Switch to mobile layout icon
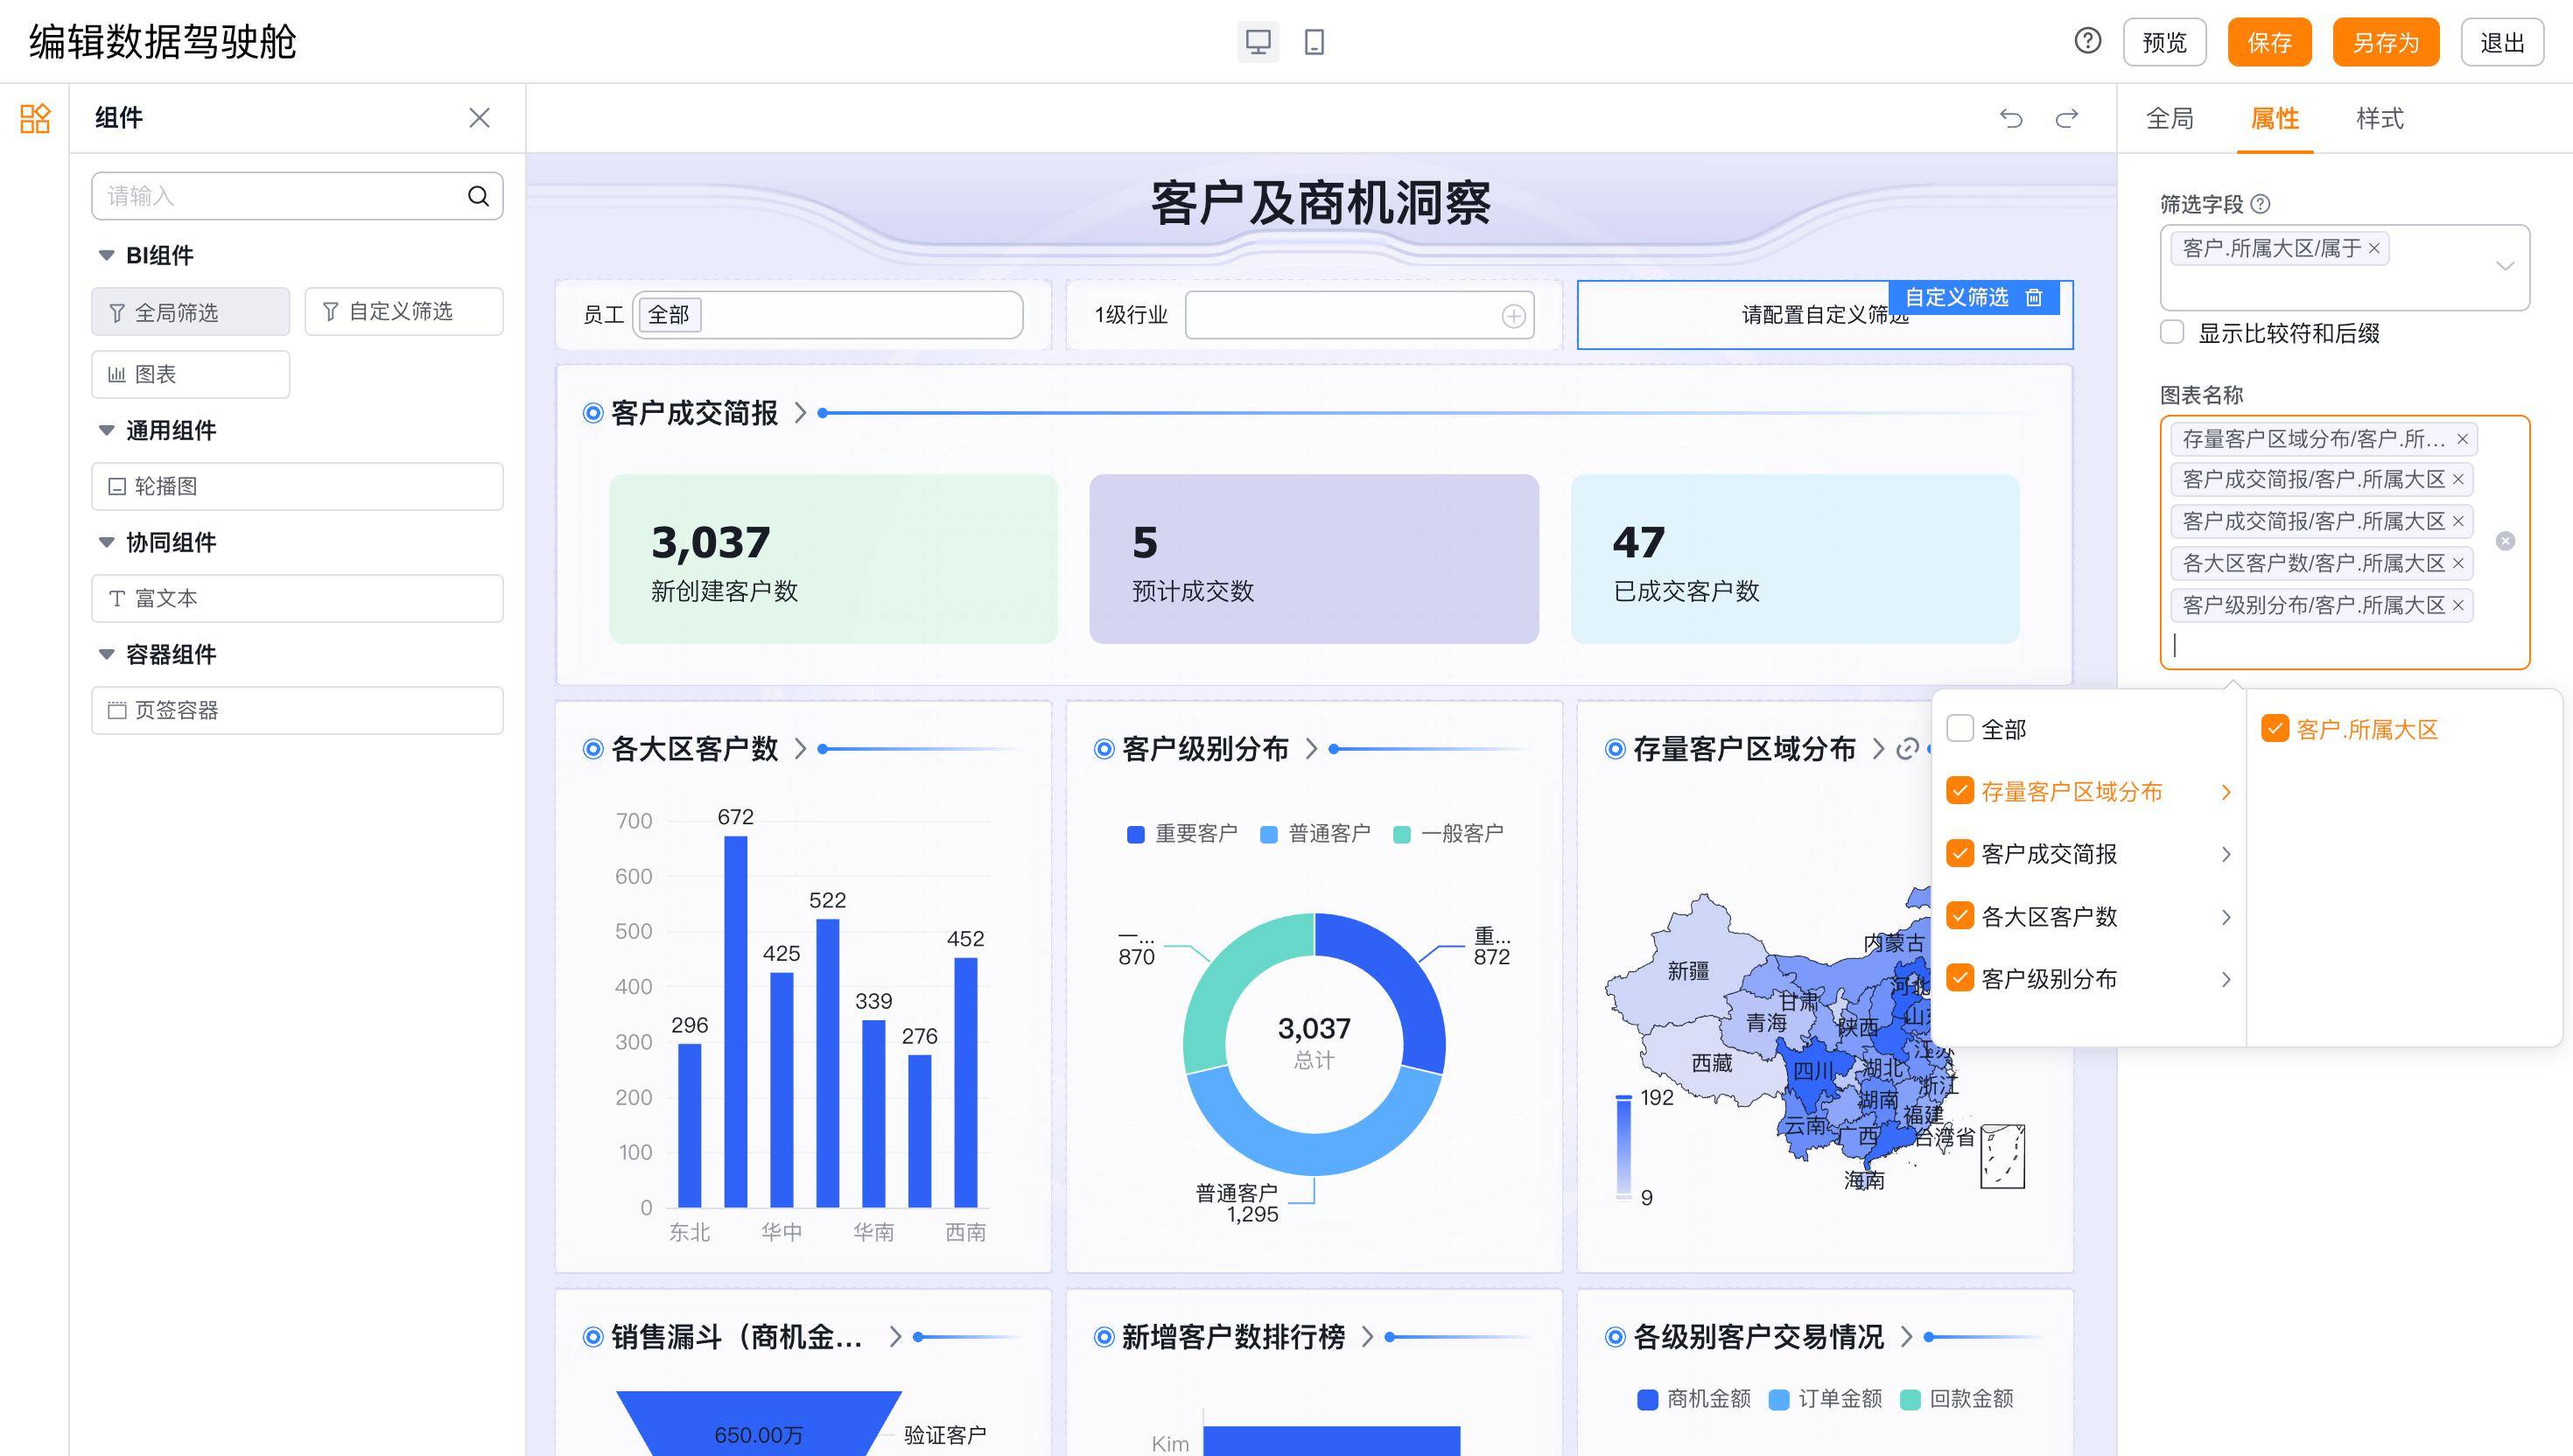The height and width of the screenshot is (1456, 2573). (1314, 42)
